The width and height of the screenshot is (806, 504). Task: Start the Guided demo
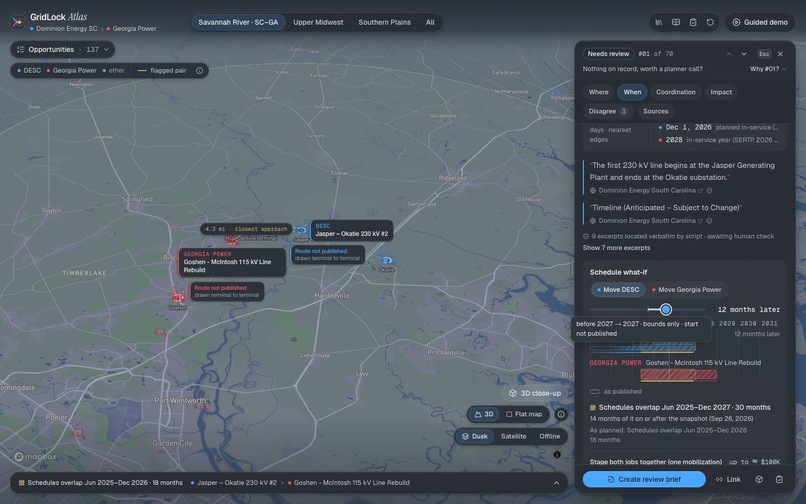coord(760,22)
